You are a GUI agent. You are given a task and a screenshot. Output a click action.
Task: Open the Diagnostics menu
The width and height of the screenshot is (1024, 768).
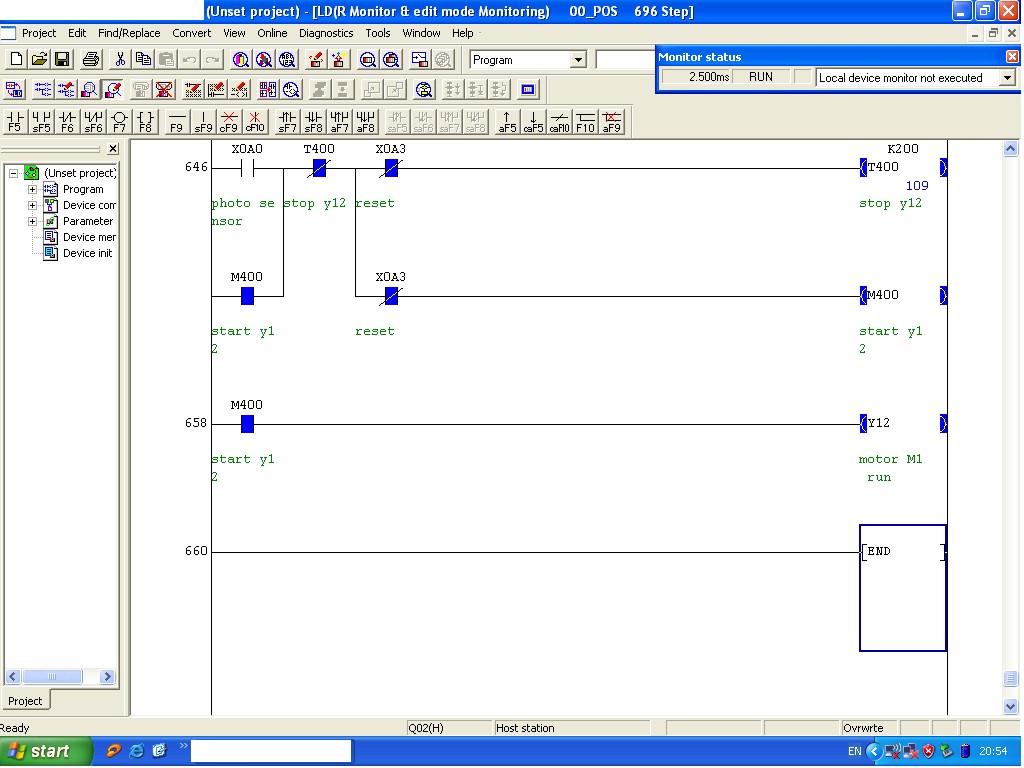[x=325, y=33]
